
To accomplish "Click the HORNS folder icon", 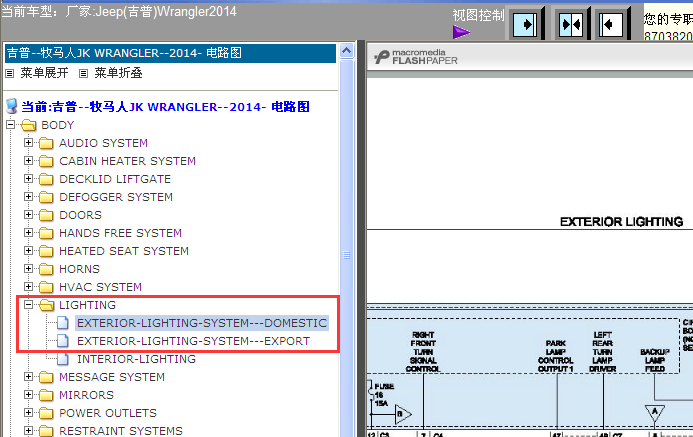I will [x=46, y=269].
